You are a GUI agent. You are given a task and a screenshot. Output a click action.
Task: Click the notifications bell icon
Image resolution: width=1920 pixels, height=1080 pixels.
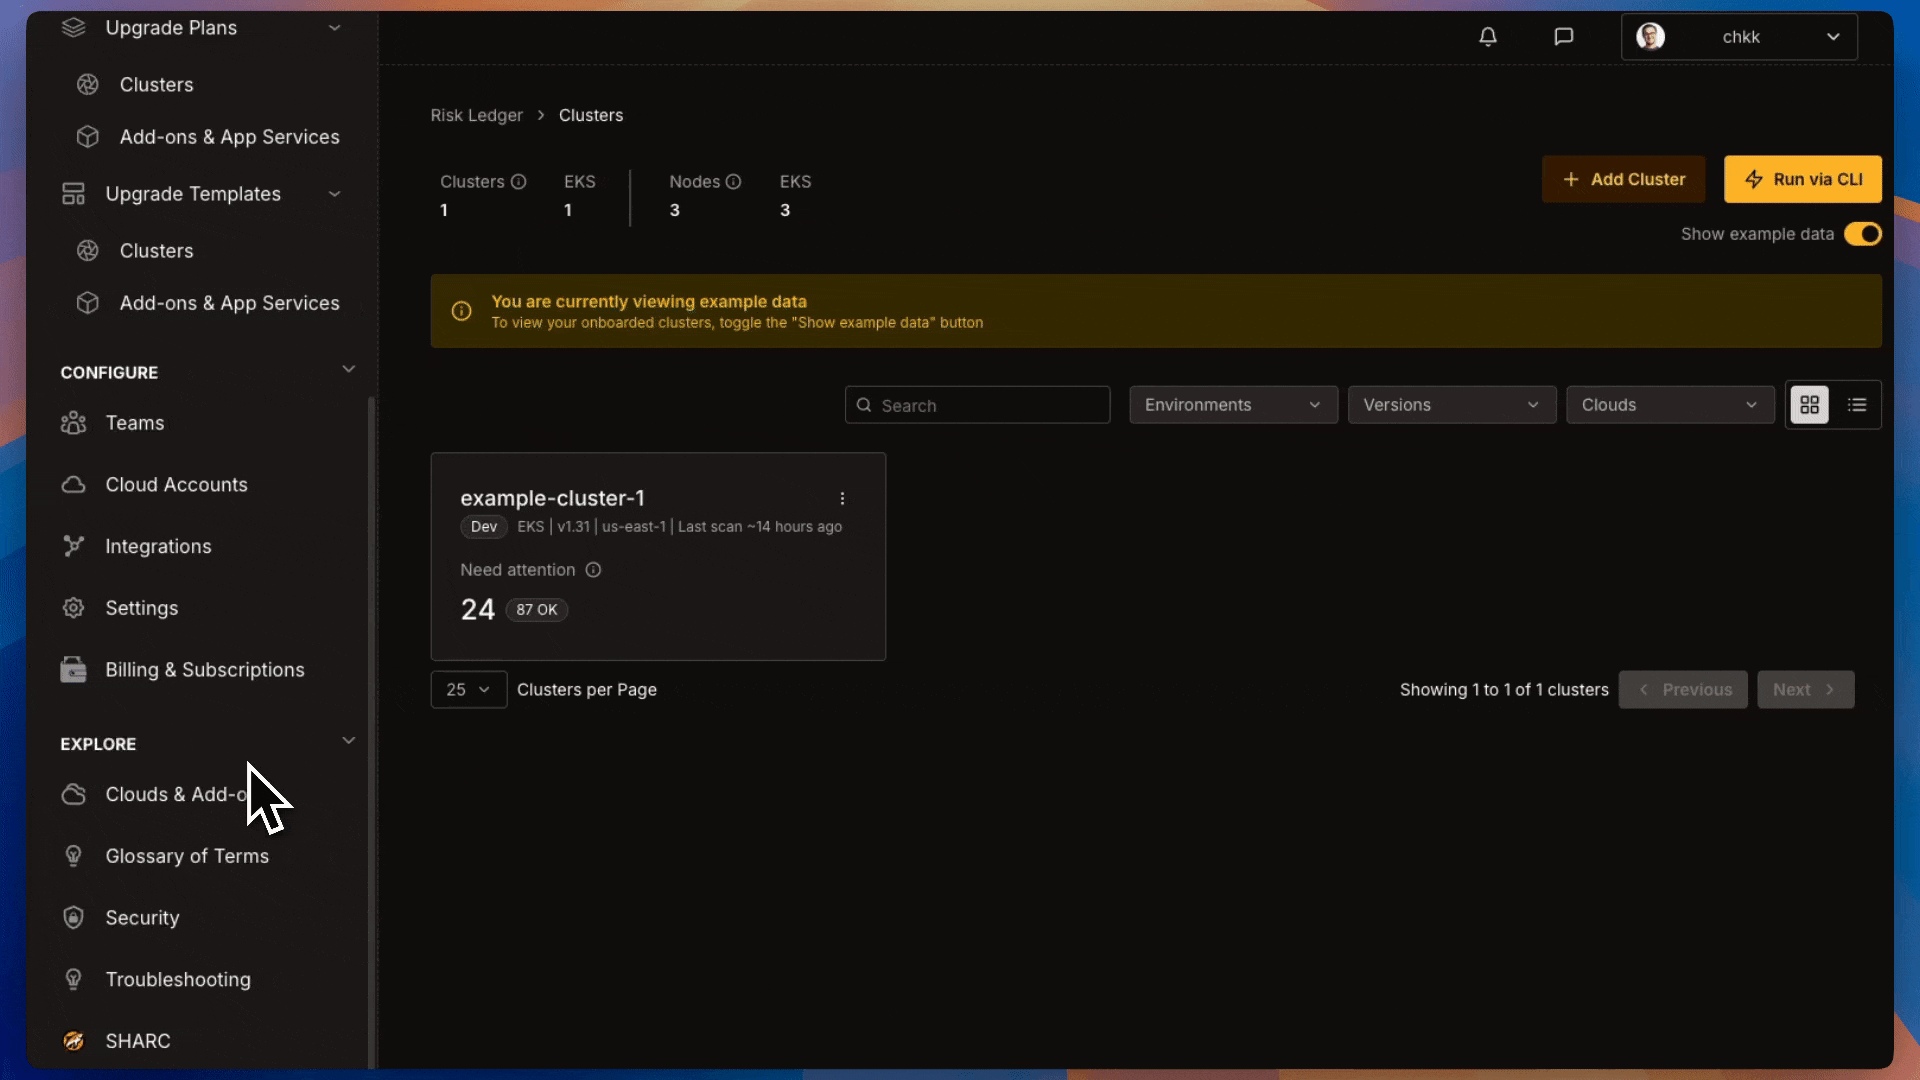point(1488,37)
